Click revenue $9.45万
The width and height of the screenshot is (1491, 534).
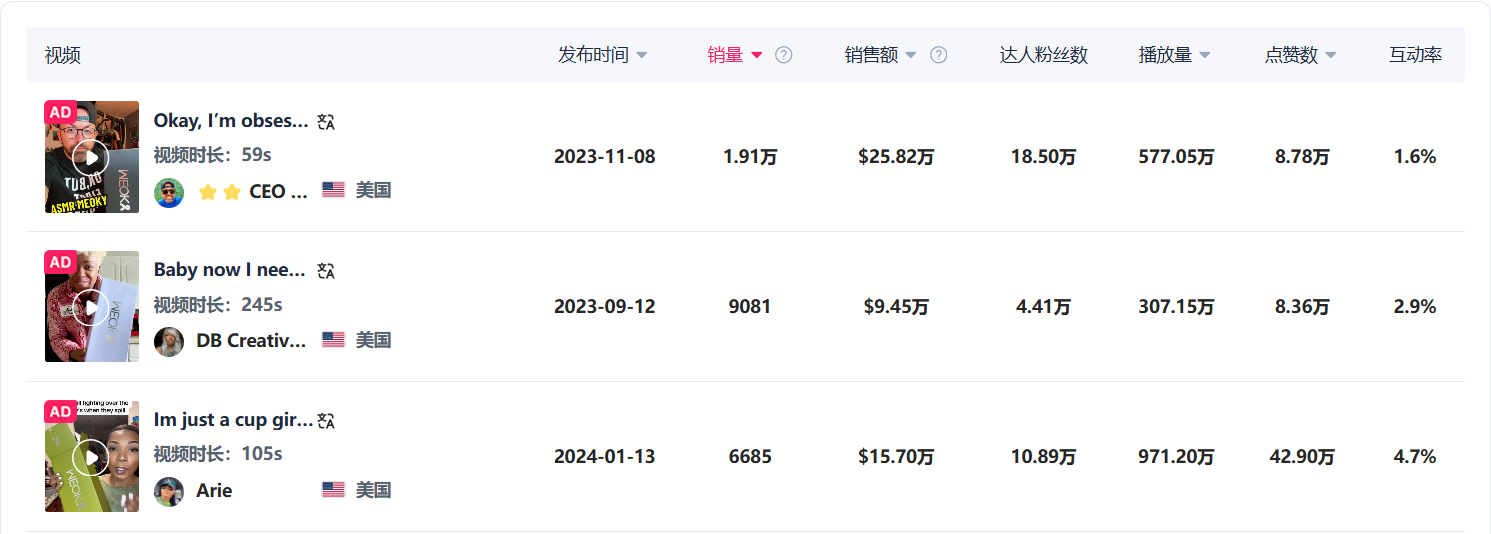click(896, 307)
